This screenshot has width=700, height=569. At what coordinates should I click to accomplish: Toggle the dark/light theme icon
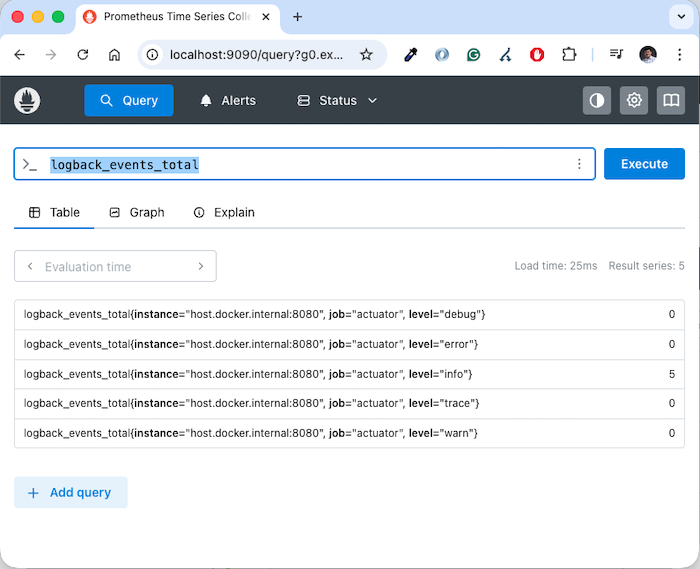point(597,100)
